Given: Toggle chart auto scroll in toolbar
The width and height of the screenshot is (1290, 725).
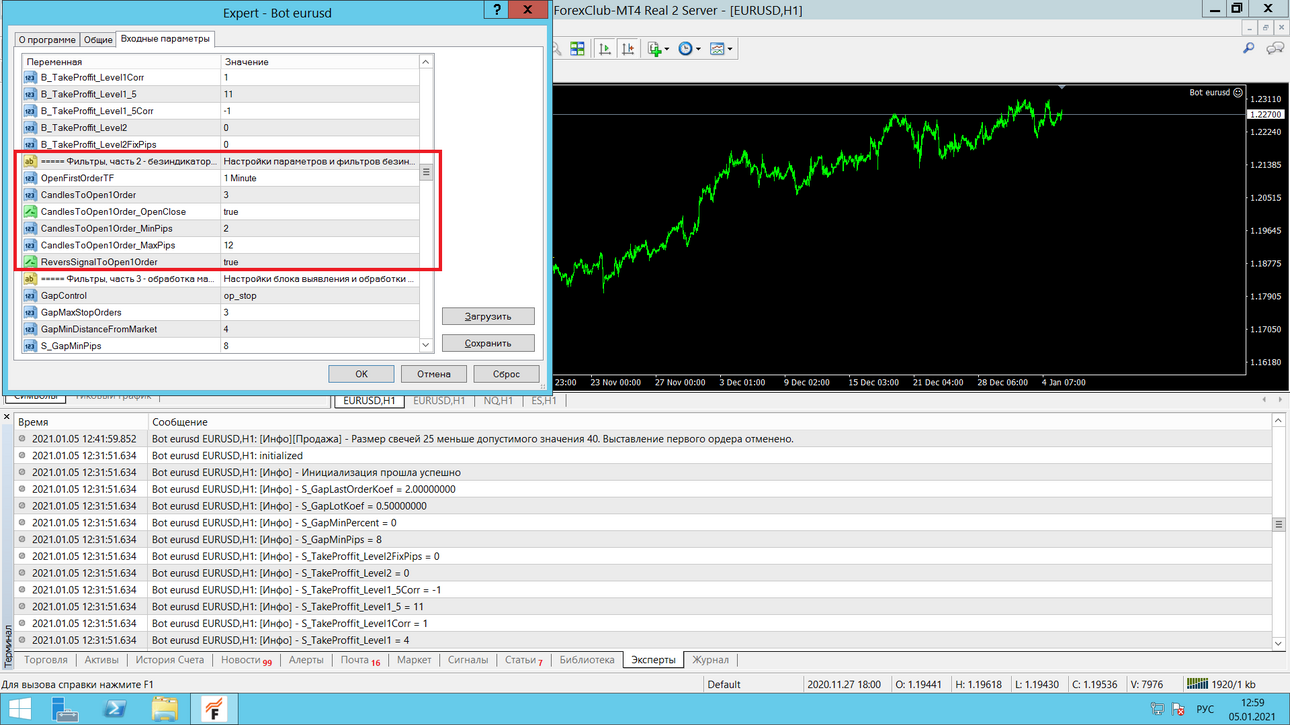Looking at the screenshot, I should 604,48.
